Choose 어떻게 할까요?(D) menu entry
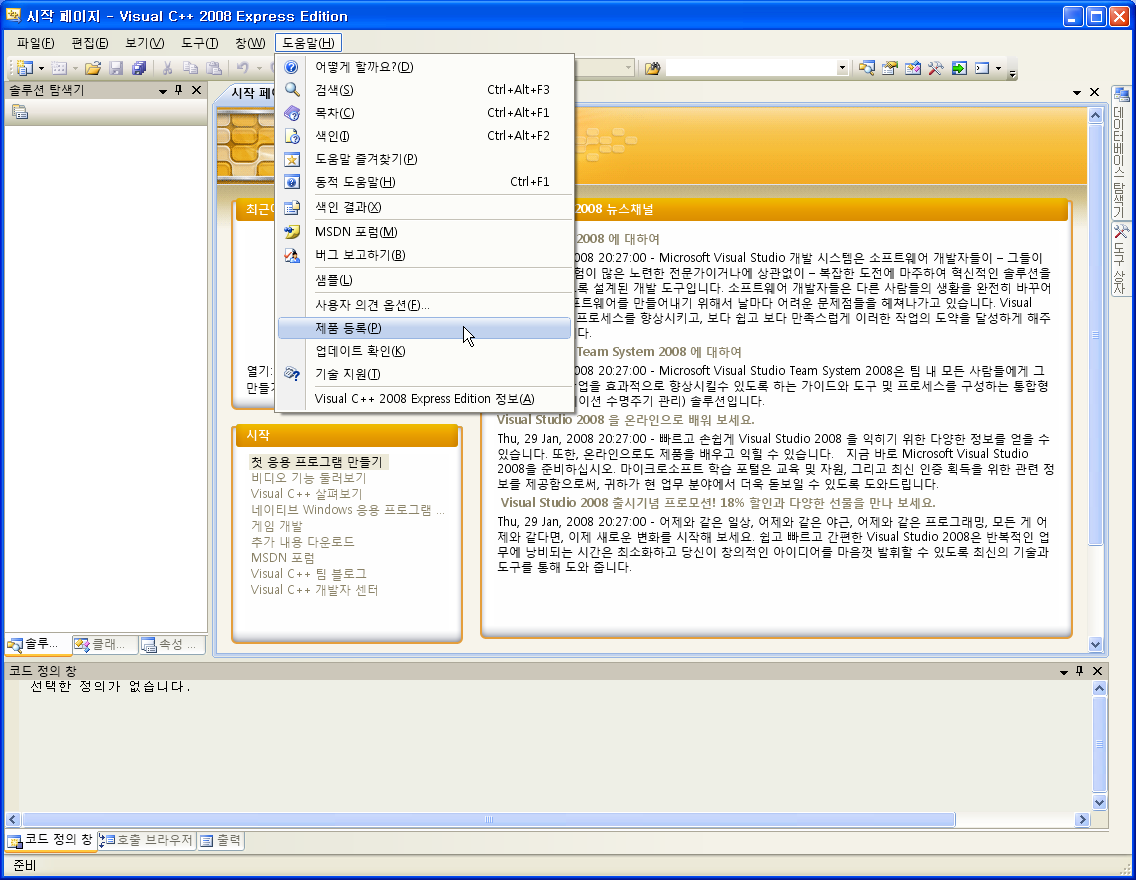Viewport: 1136px width, 880px height. 424,67
